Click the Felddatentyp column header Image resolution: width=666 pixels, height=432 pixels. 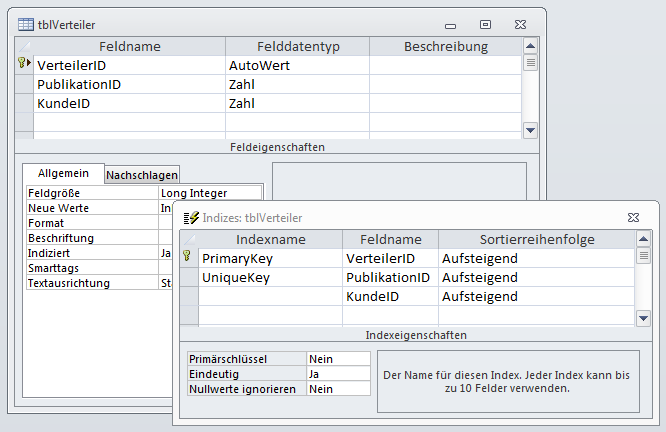coord(297,46)
